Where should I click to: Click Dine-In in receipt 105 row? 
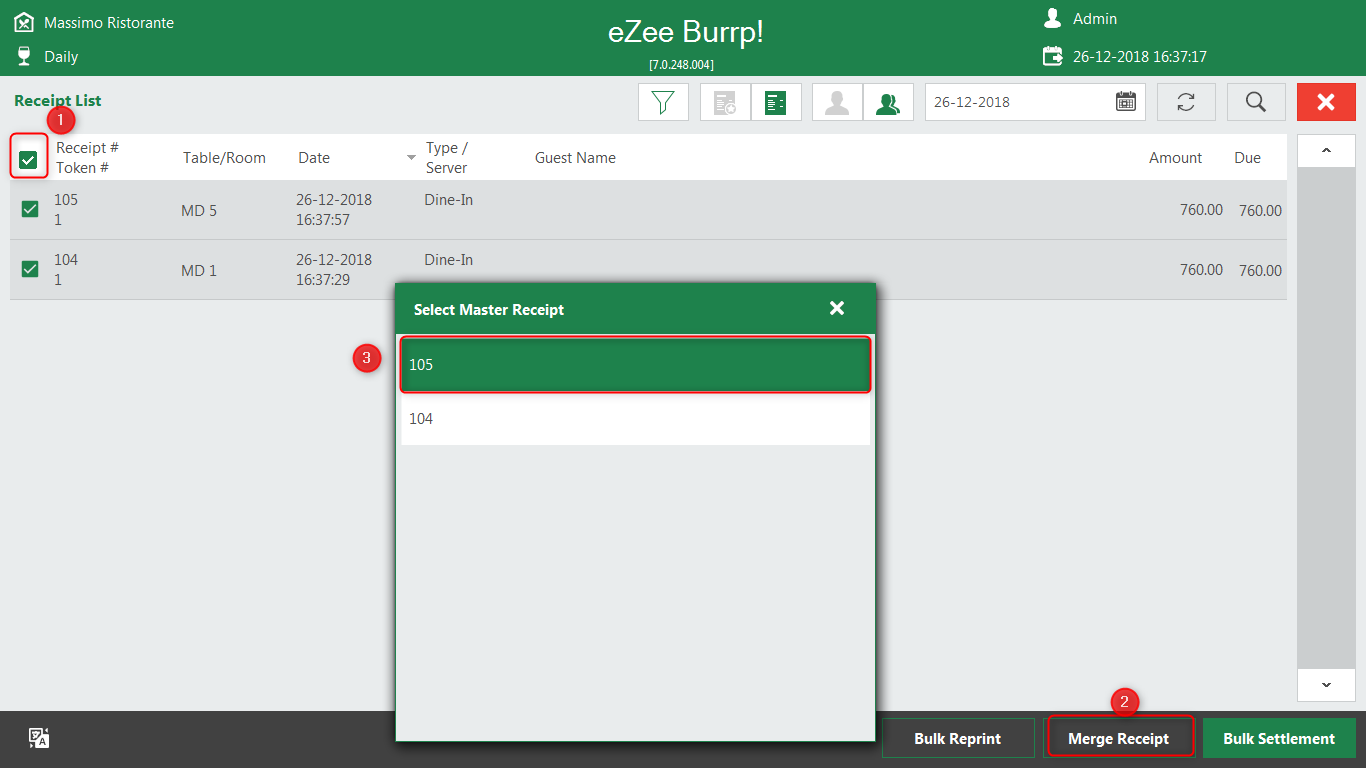449,200
